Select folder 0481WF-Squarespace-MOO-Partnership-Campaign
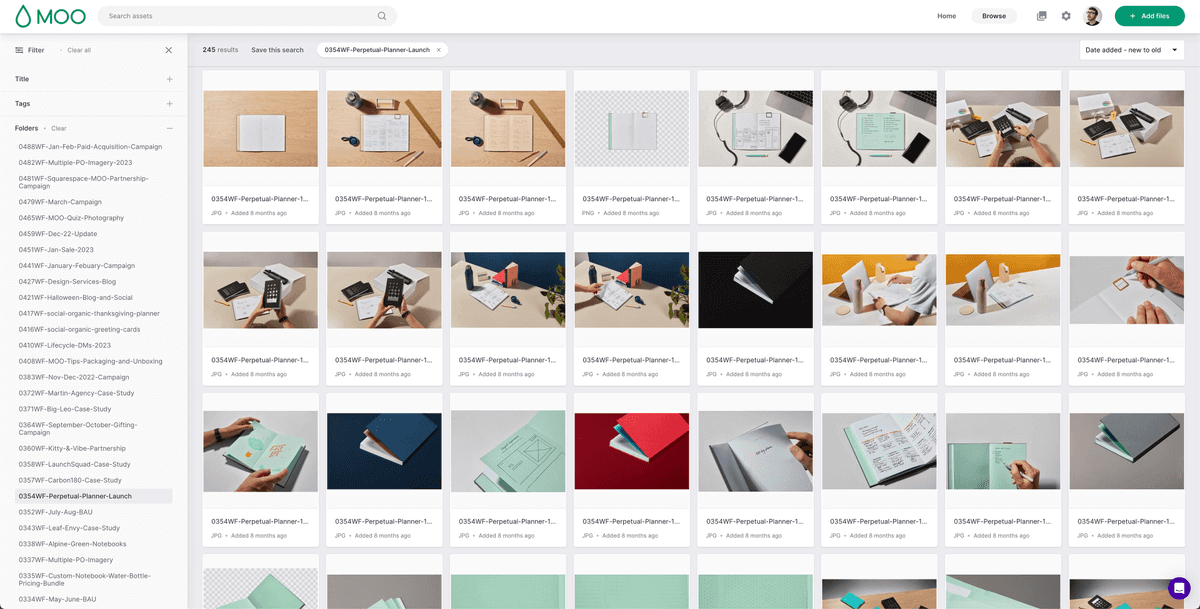The height and width of the screenshot is (609, 1200). point(84,182)
